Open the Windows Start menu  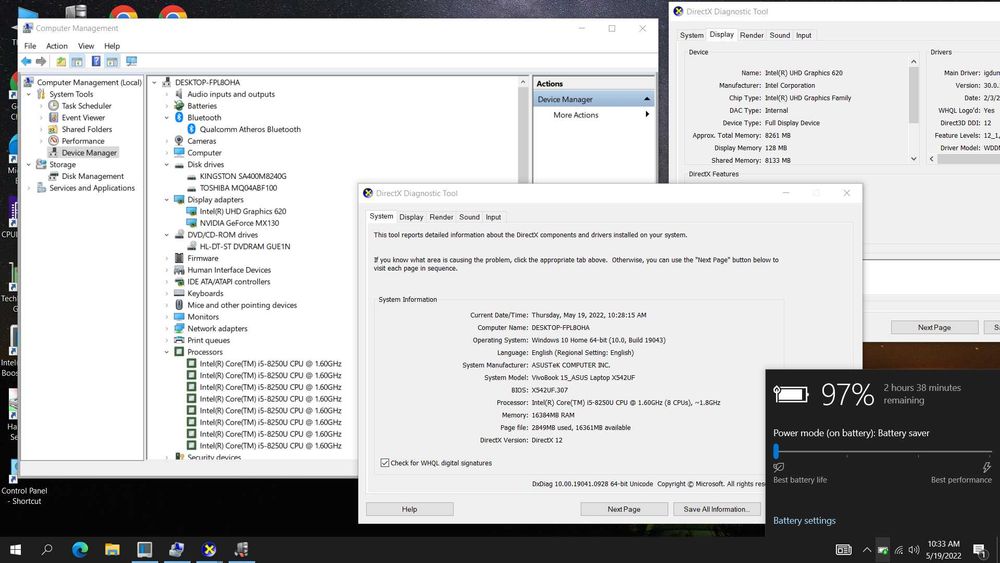15,550
